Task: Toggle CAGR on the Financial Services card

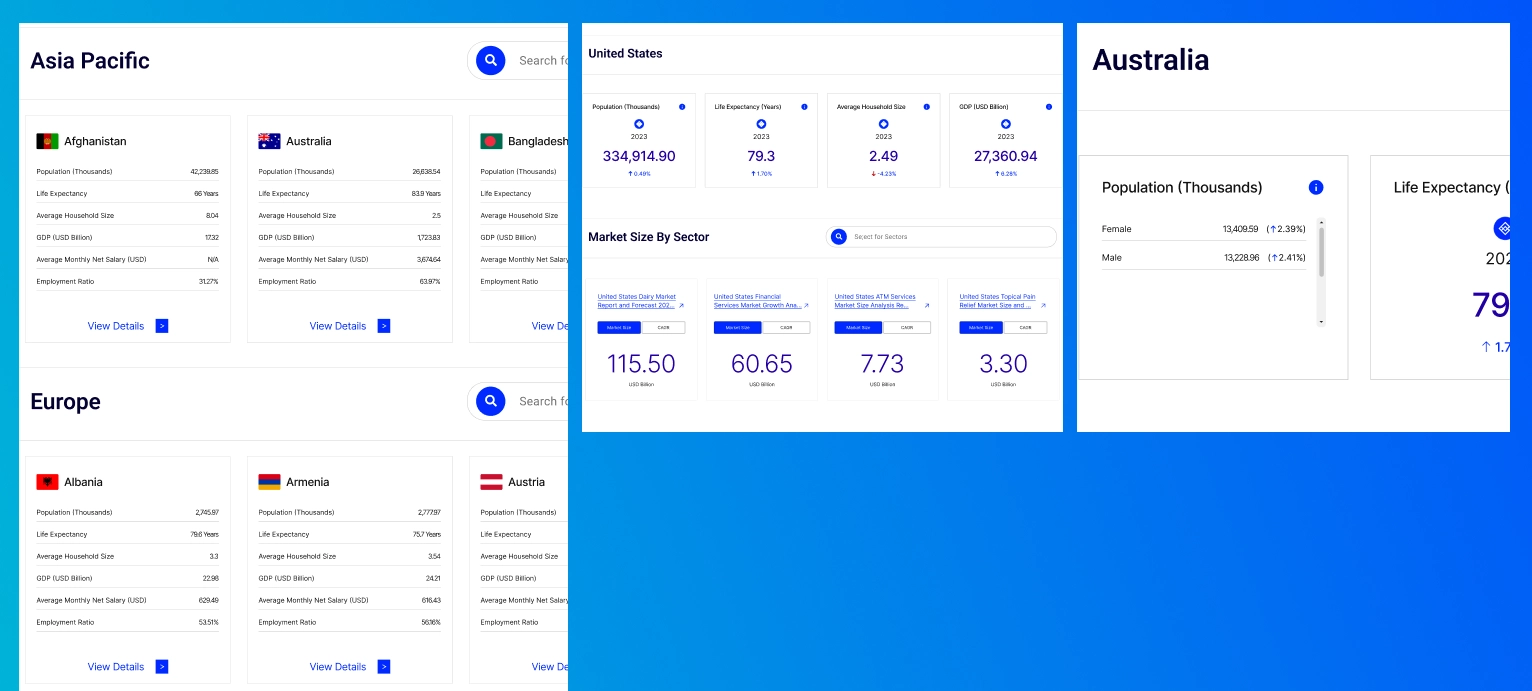Action: pyautogui.click(x=786, y=328)
